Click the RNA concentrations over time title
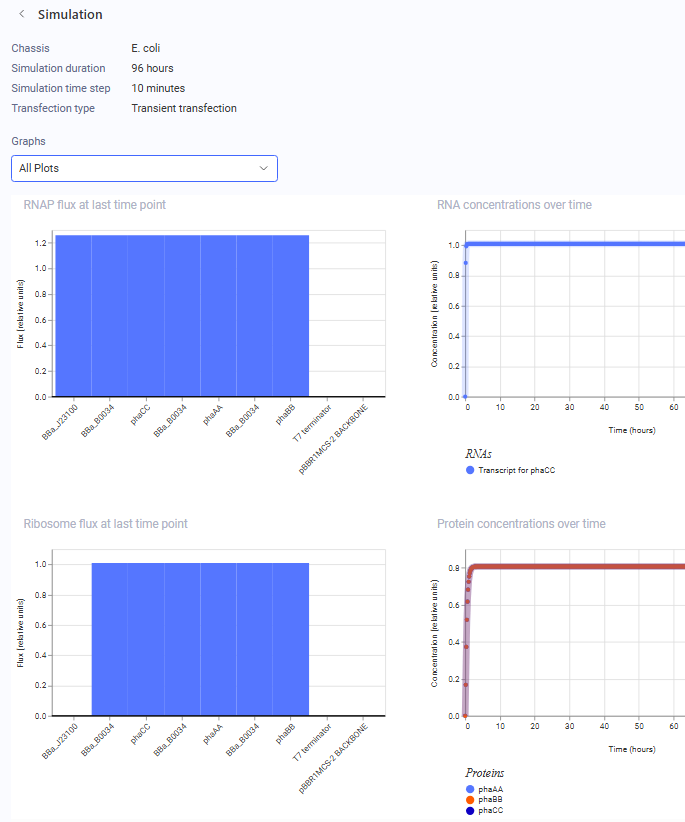 [x=514, y=205]
